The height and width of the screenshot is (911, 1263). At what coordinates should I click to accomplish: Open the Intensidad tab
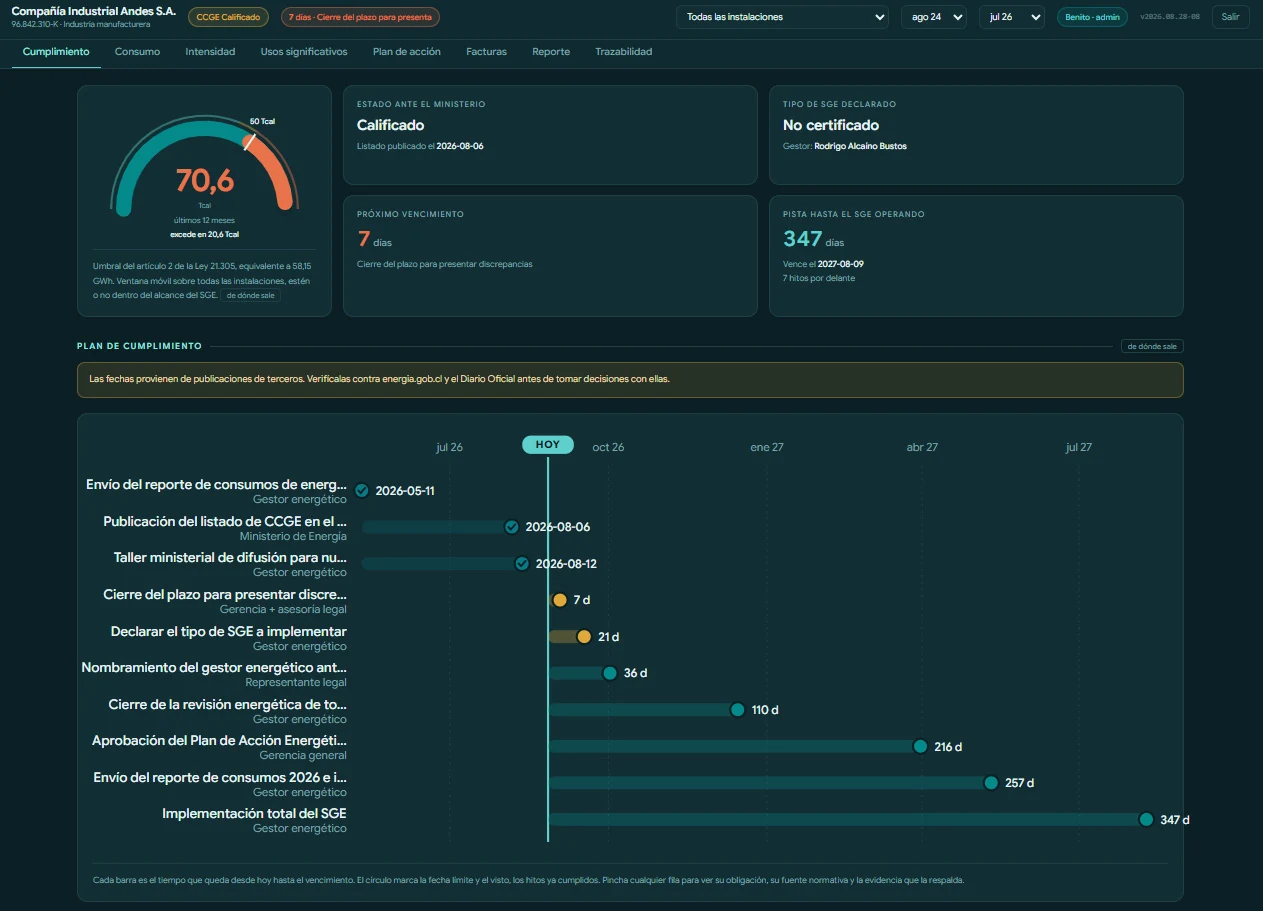click(x=210, y=52)
